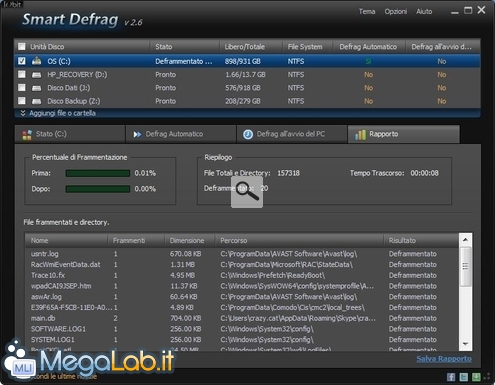Viewport: 495px width, 385px height.
Task: Check the HP_RECOVERY (D:) drive checkbox
Action: [x=22, y=74]
